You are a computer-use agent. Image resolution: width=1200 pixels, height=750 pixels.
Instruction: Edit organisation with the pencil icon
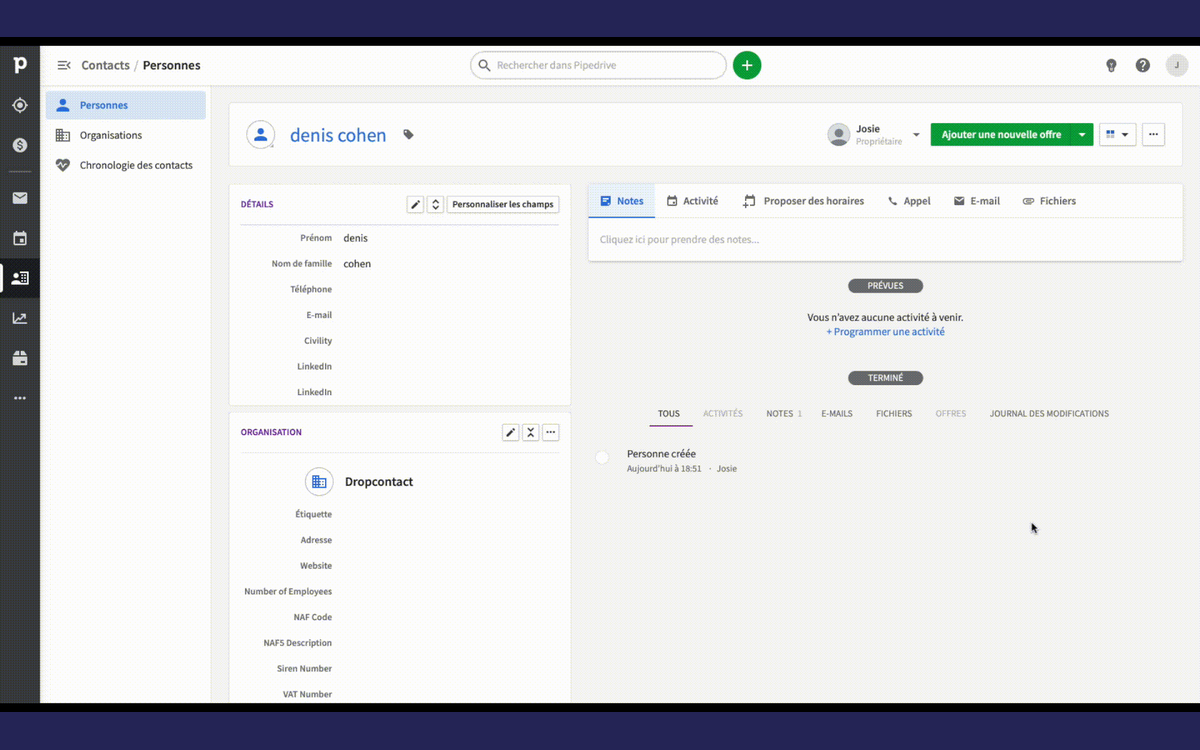[x=510, y=432]
